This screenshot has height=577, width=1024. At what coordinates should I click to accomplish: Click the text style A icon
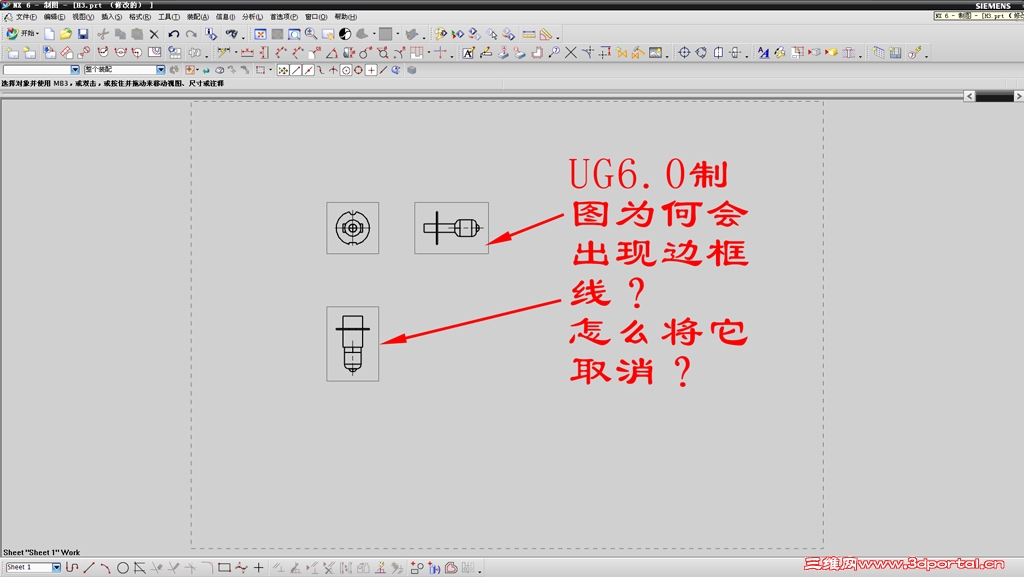[x=763, y=53]
